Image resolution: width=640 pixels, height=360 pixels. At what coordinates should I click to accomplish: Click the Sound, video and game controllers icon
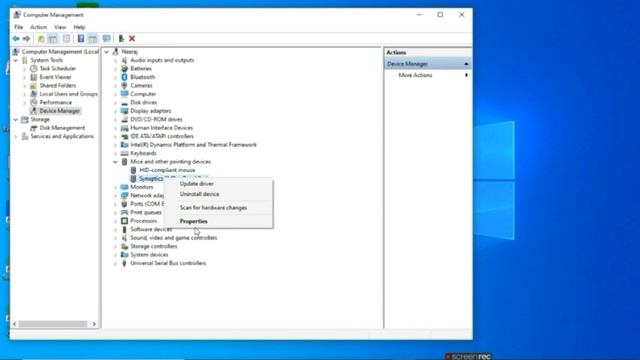pyautogui.click(x=124, y=238)
